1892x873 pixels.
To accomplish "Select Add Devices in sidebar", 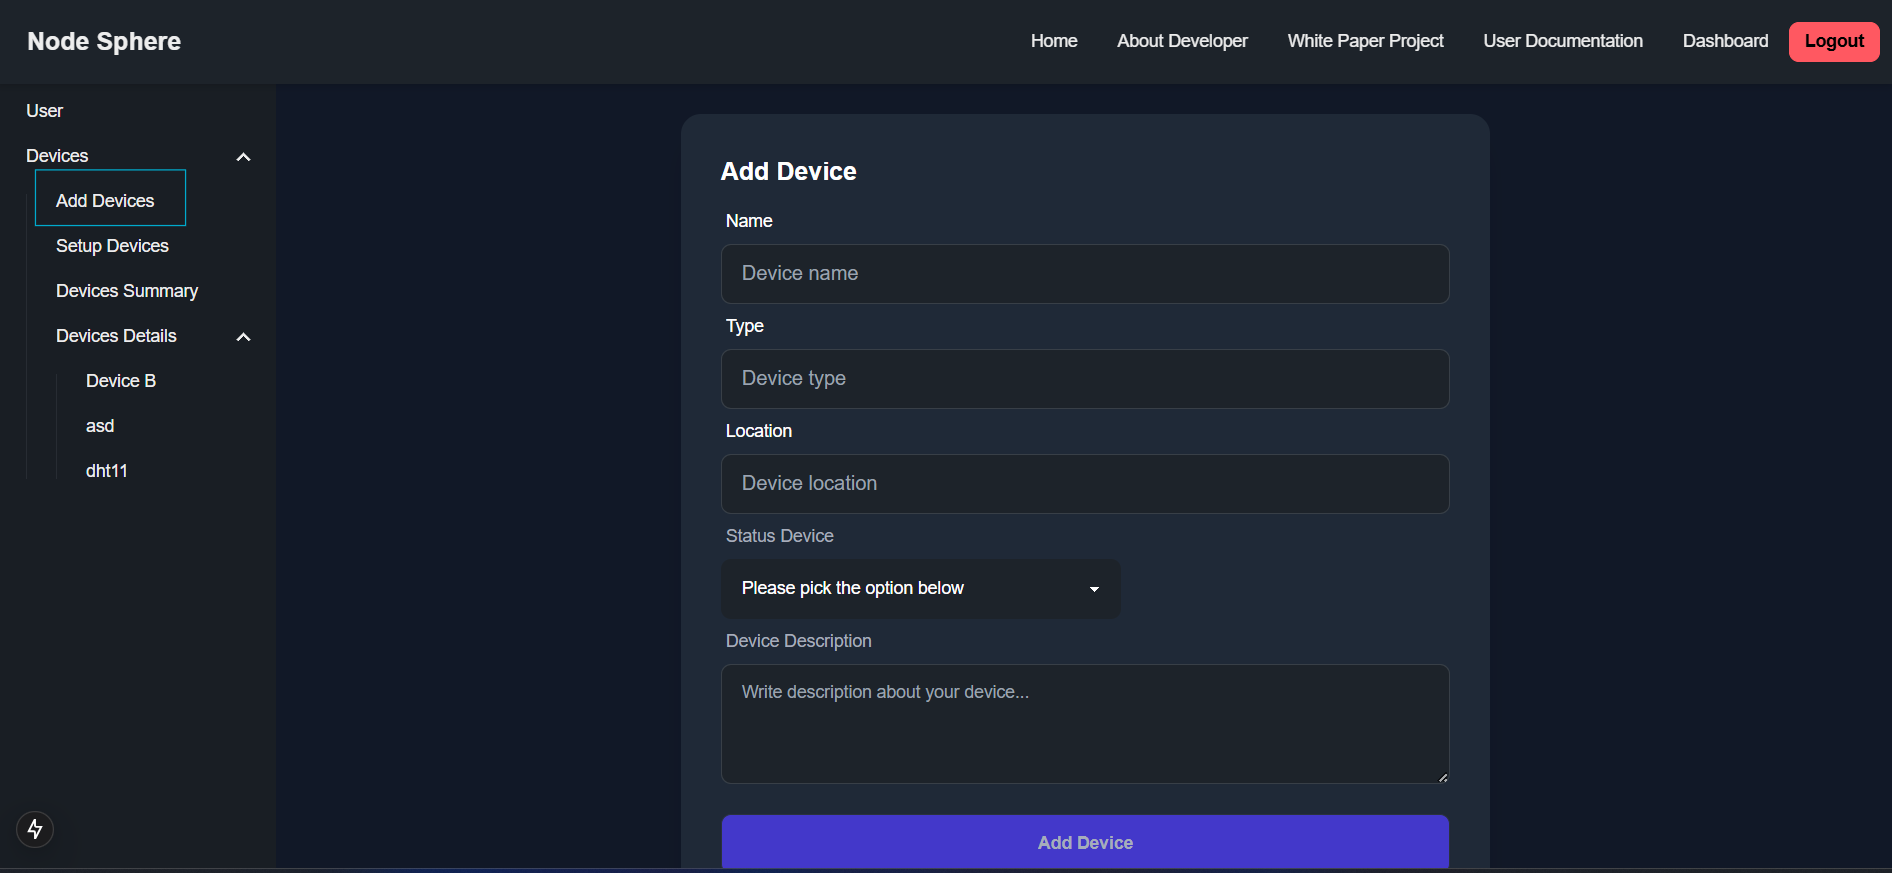I will [105, 201].
